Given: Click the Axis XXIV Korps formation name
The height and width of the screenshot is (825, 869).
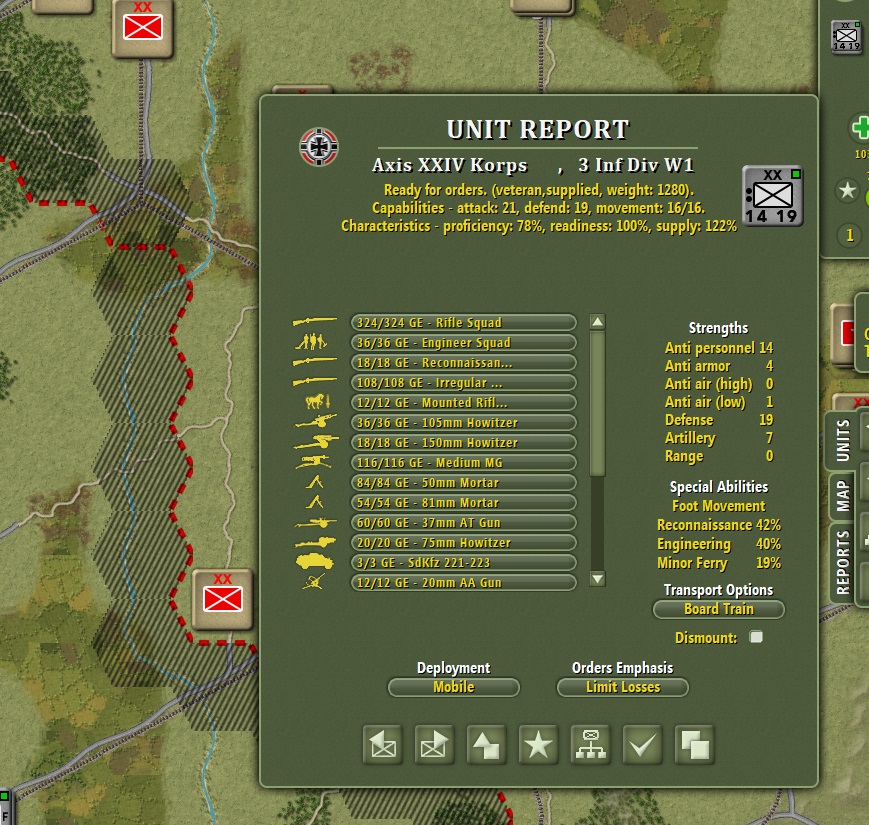Looking at the screenshot, I should [449, 165].
